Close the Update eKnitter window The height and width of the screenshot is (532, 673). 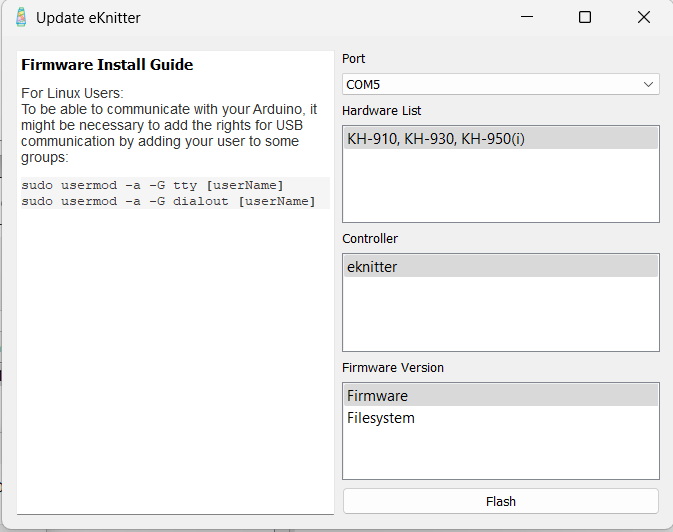coord(643,17)
